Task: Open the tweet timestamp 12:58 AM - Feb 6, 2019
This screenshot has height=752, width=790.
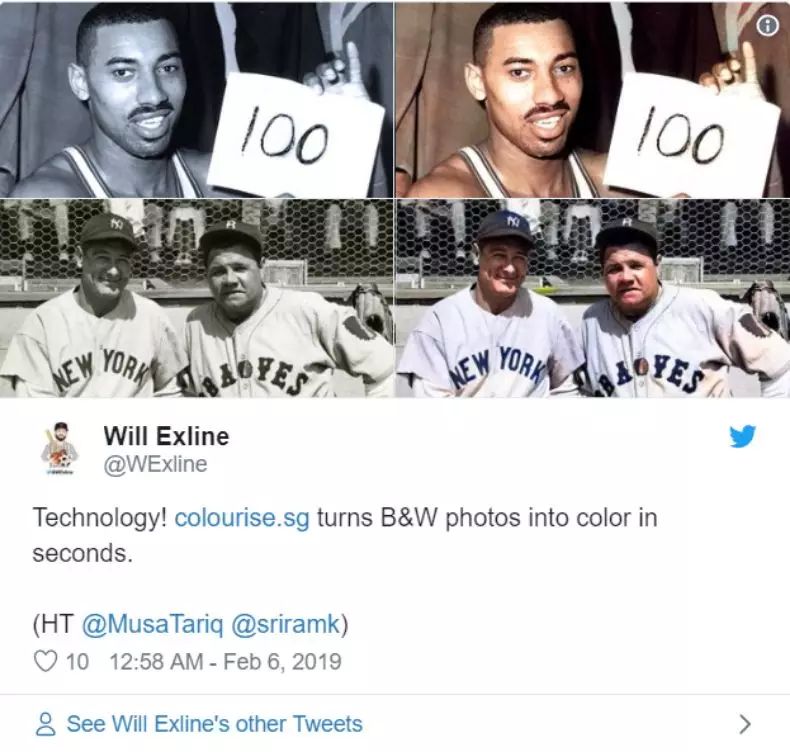Action: click(x=225, y=662)
